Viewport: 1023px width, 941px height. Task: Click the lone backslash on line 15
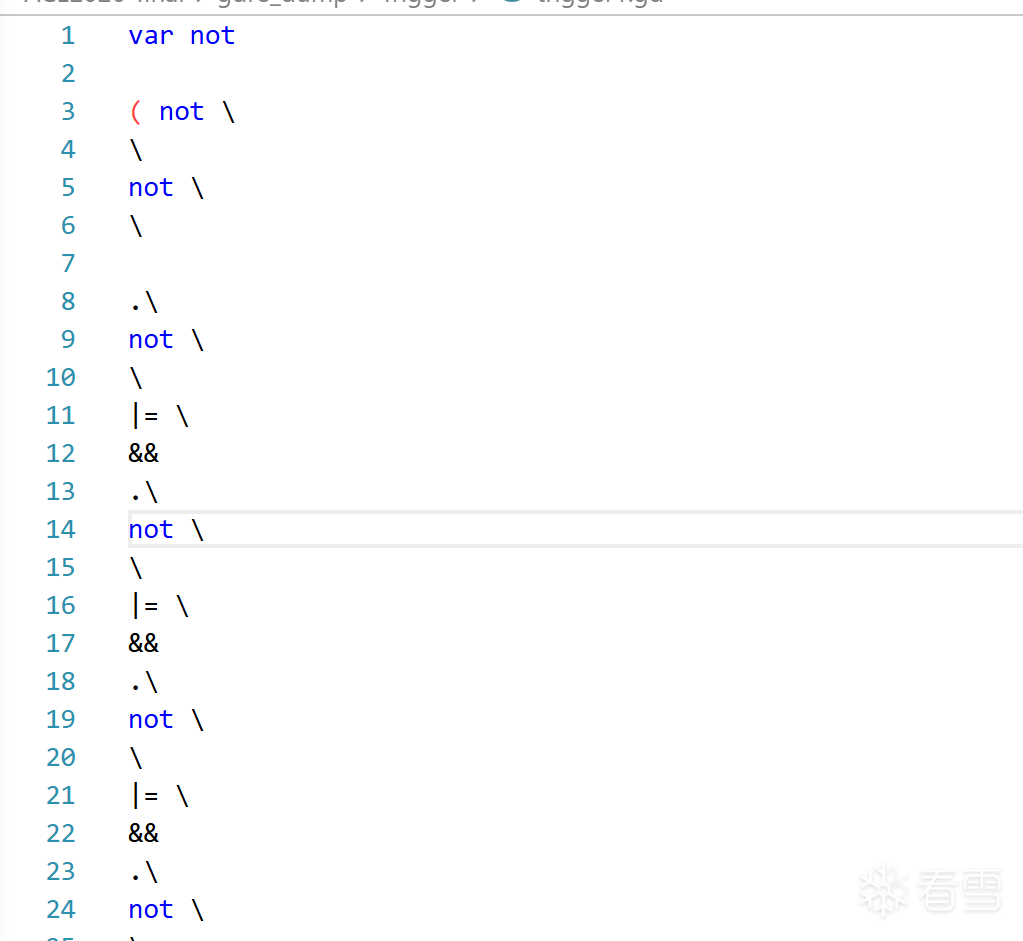pyautogui.click(x=136, y=568)
